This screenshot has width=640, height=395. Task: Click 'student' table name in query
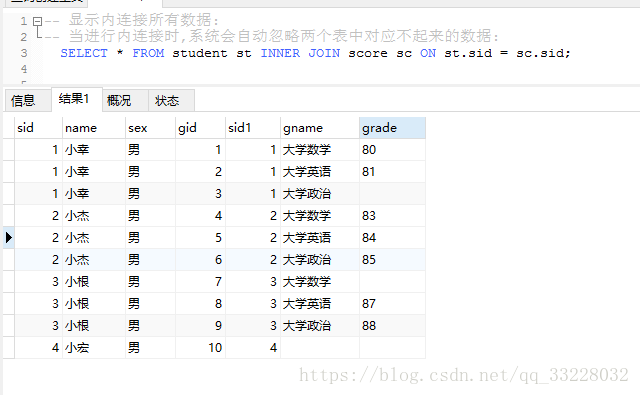(200, 53)
